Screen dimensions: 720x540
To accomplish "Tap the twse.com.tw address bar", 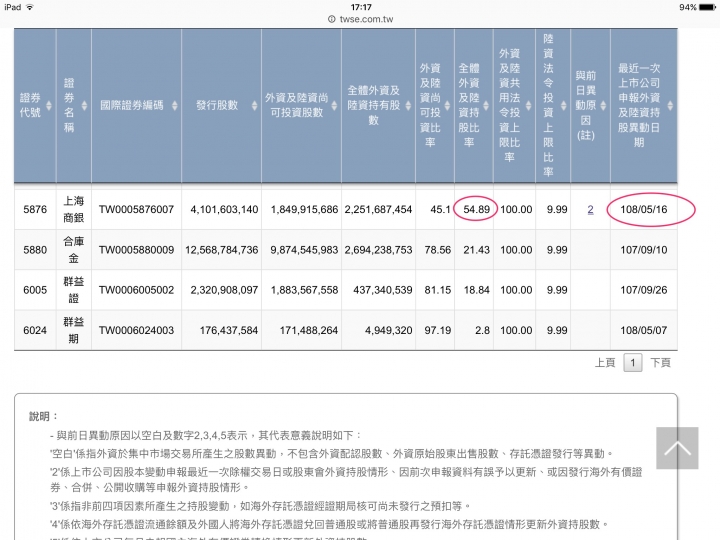I will 360,19.
